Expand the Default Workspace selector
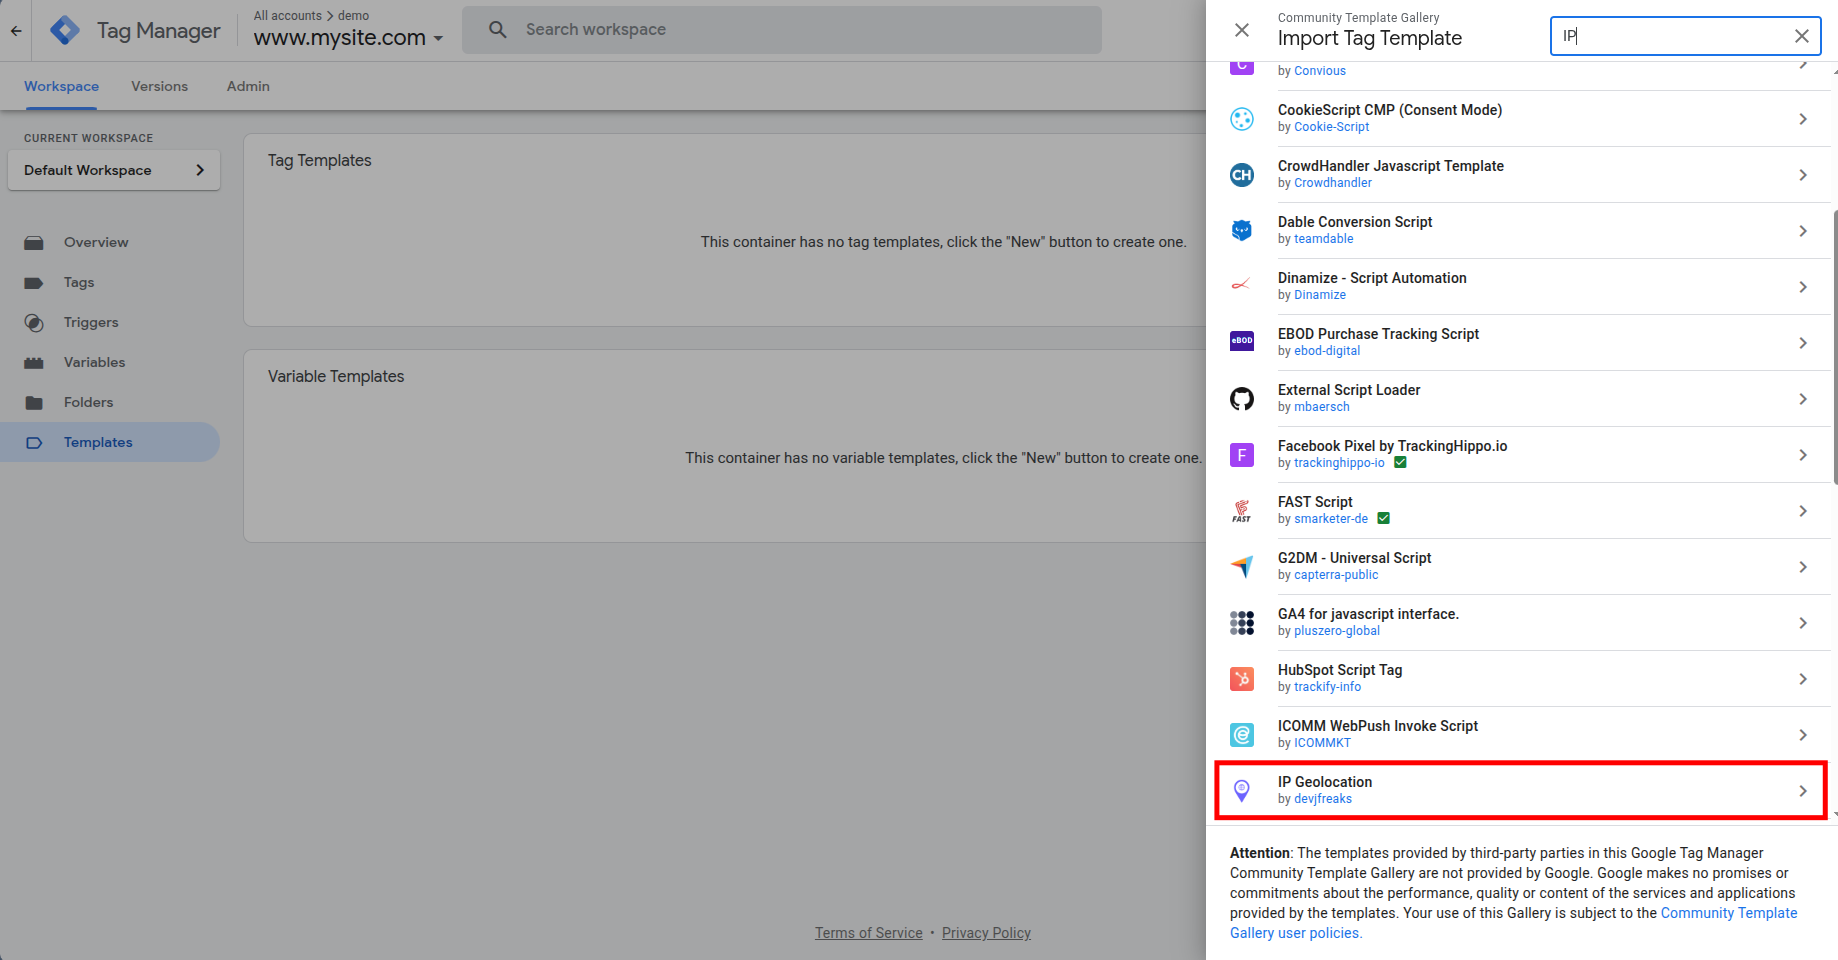 coord(114,170)
